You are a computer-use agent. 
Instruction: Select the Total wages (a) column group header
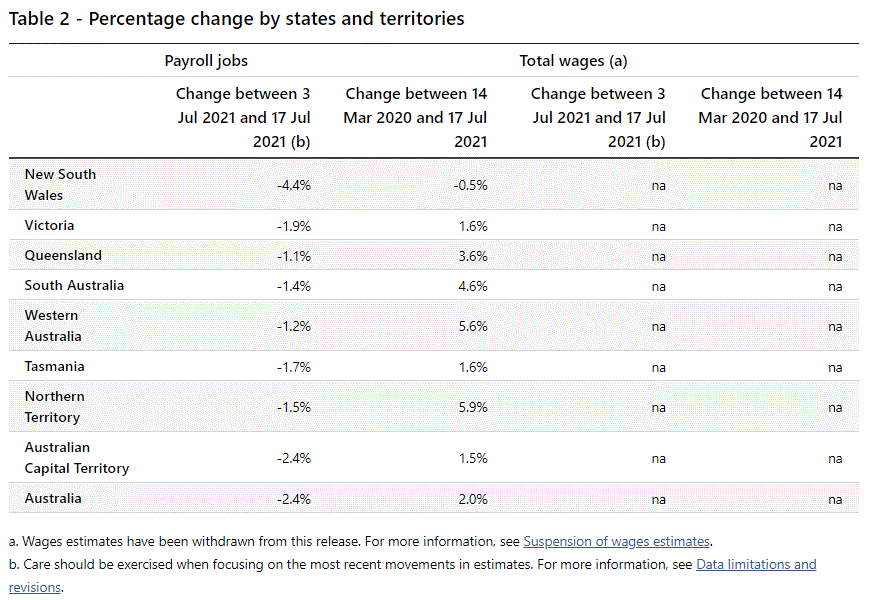point(573,61)
